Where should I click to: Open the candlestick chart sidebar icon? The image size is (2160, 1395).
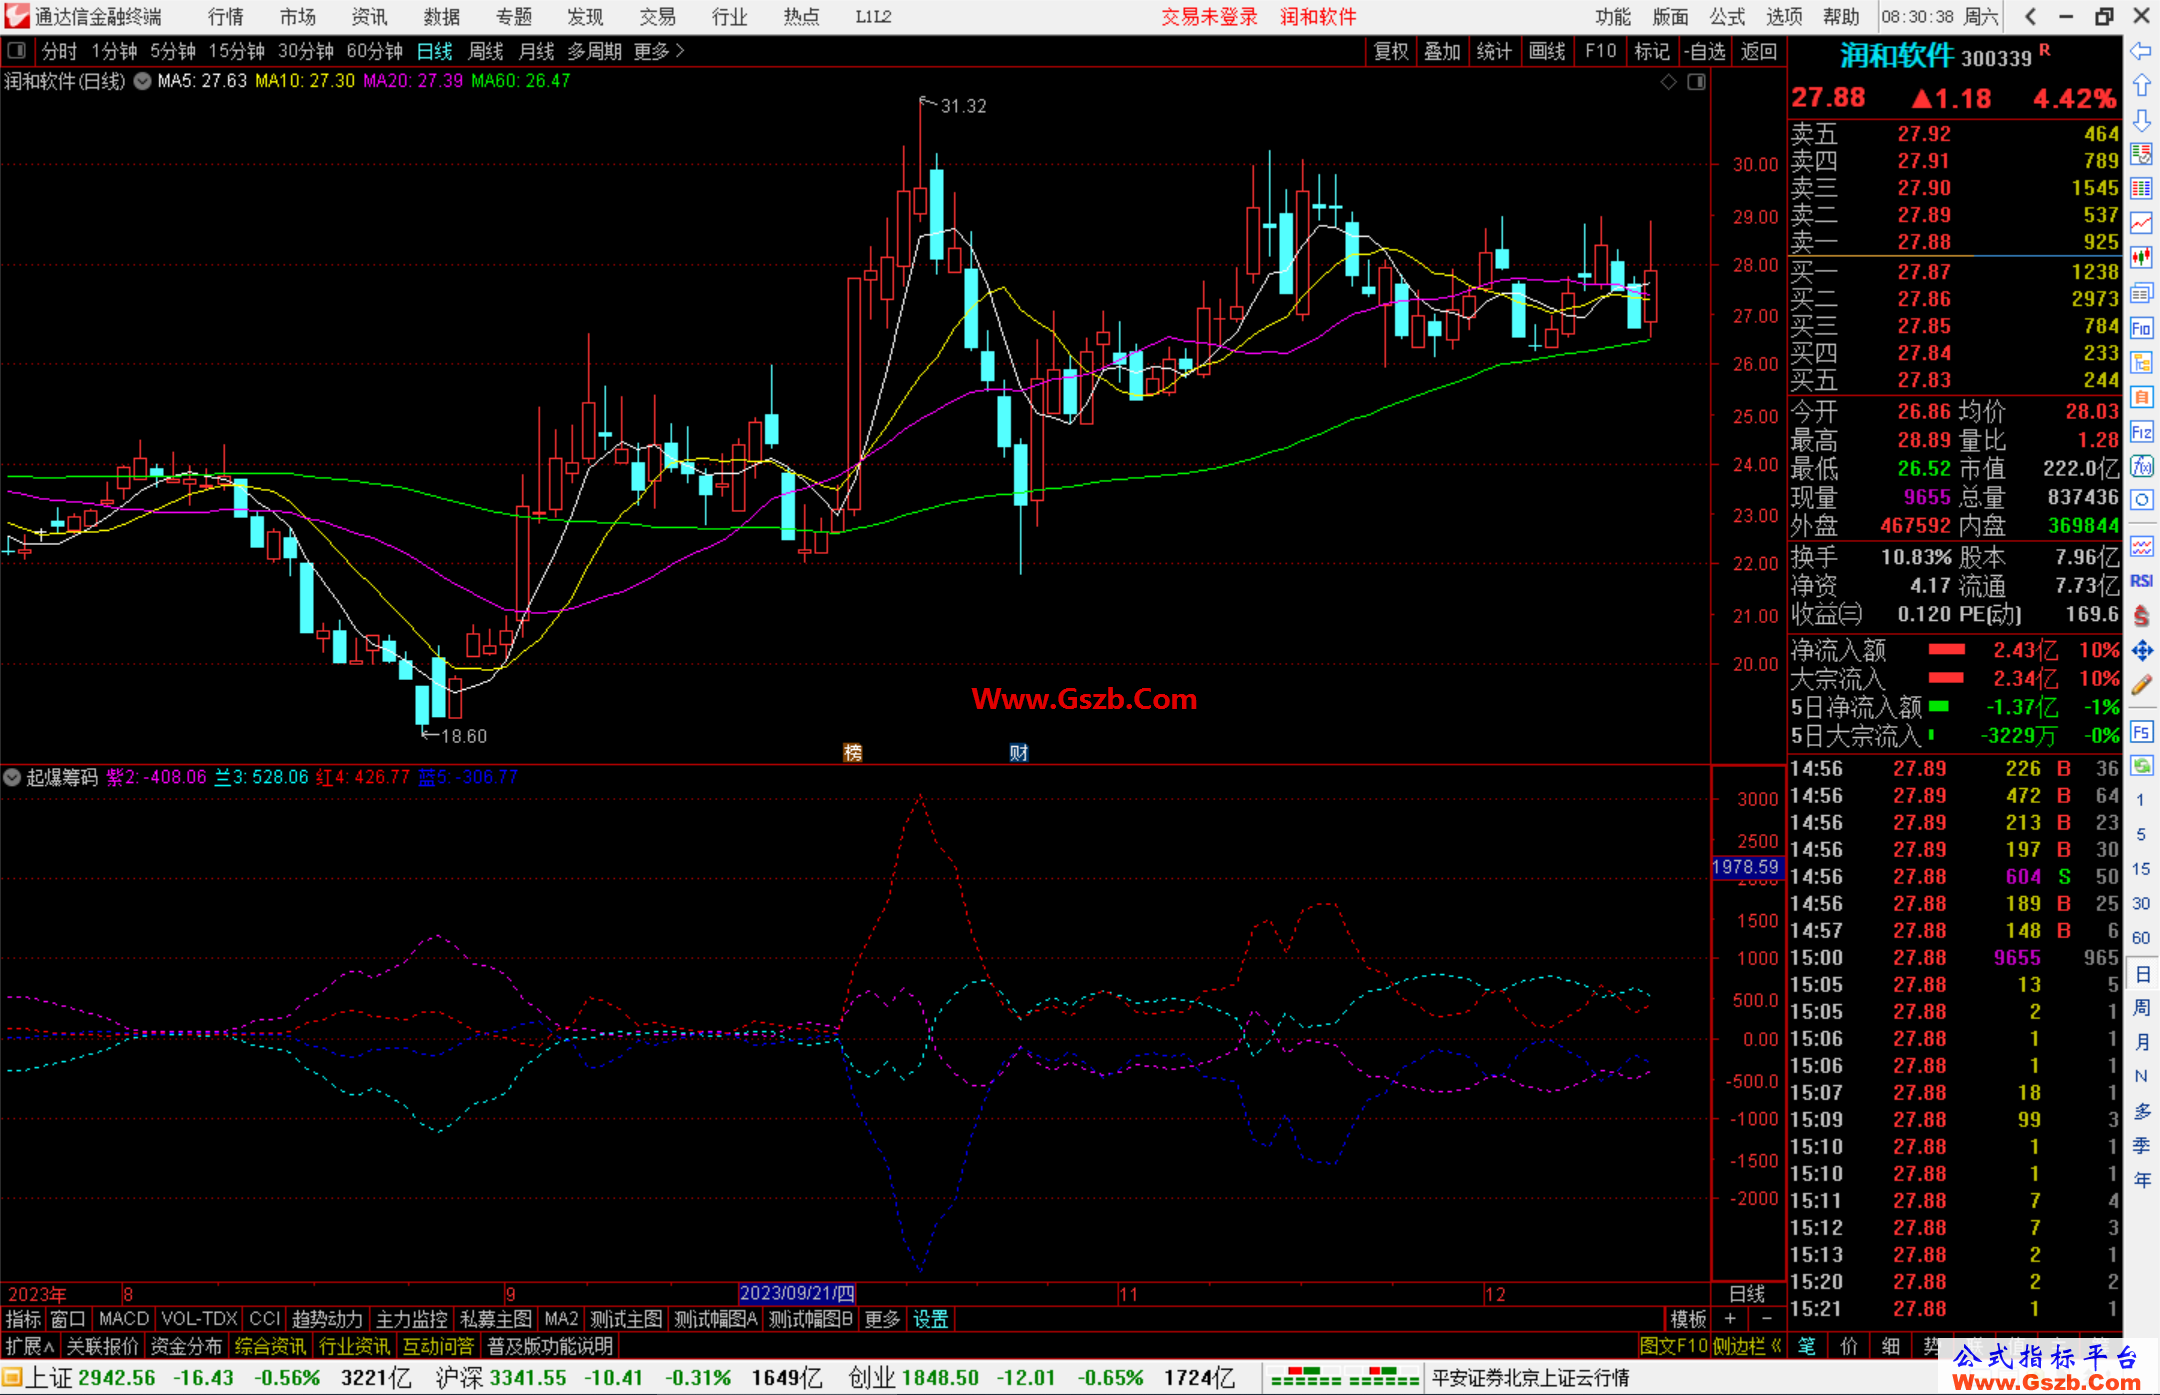click(2141, 258)
